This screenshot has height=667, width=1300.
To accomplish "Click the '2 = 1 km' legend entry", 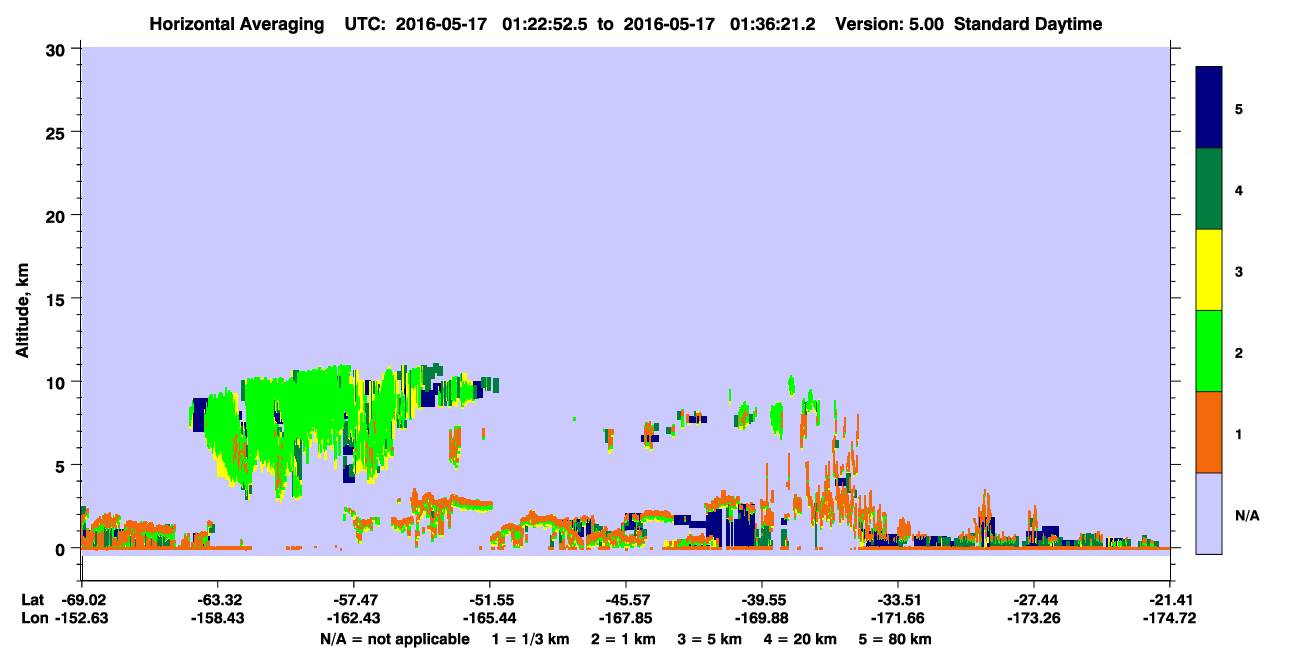I will point(626,639).
